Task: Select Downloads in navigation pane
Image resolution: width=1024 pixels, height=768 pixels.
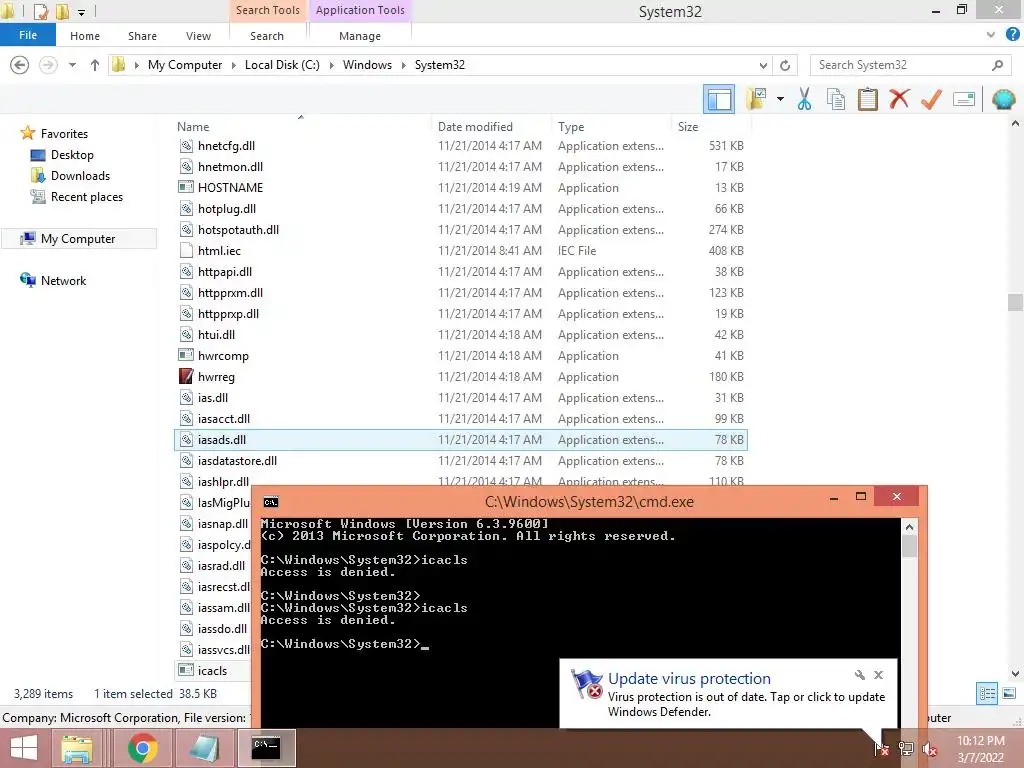Action: point(80,176)
